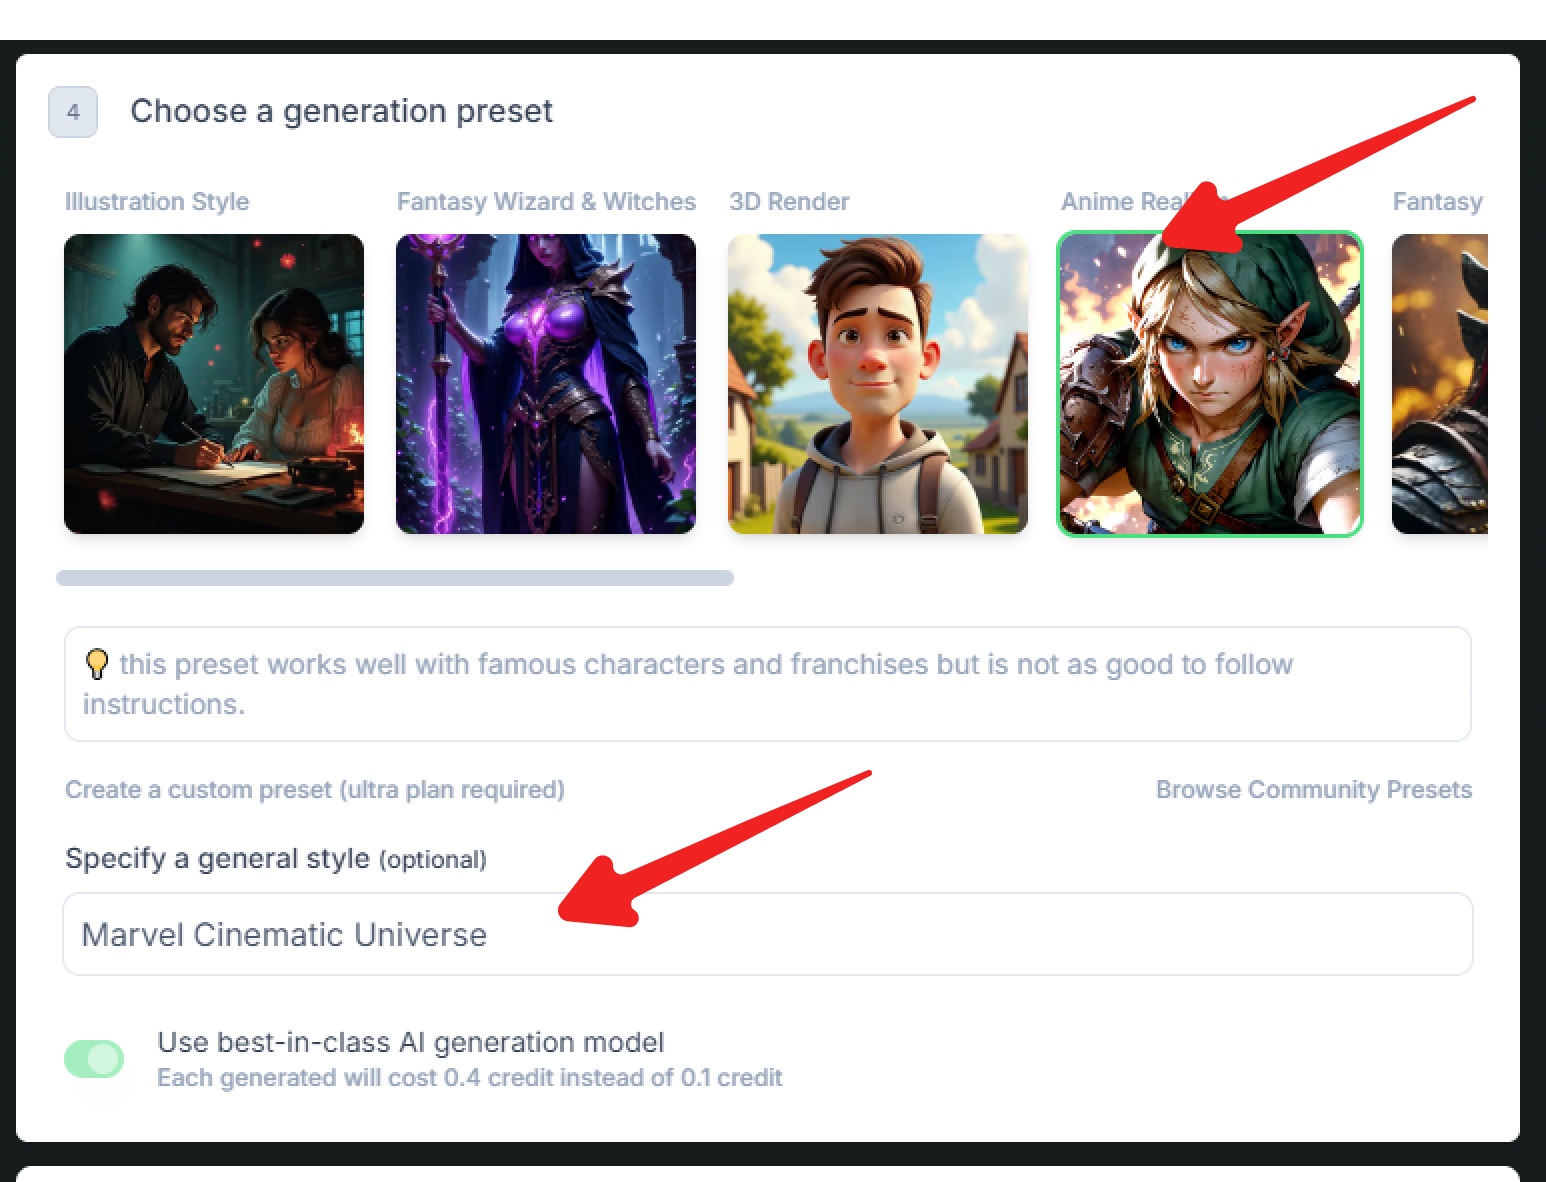The image size is (1546, 1182).
Task: Toggle the best-in-class AI generation model switch
Action: 94,1059
